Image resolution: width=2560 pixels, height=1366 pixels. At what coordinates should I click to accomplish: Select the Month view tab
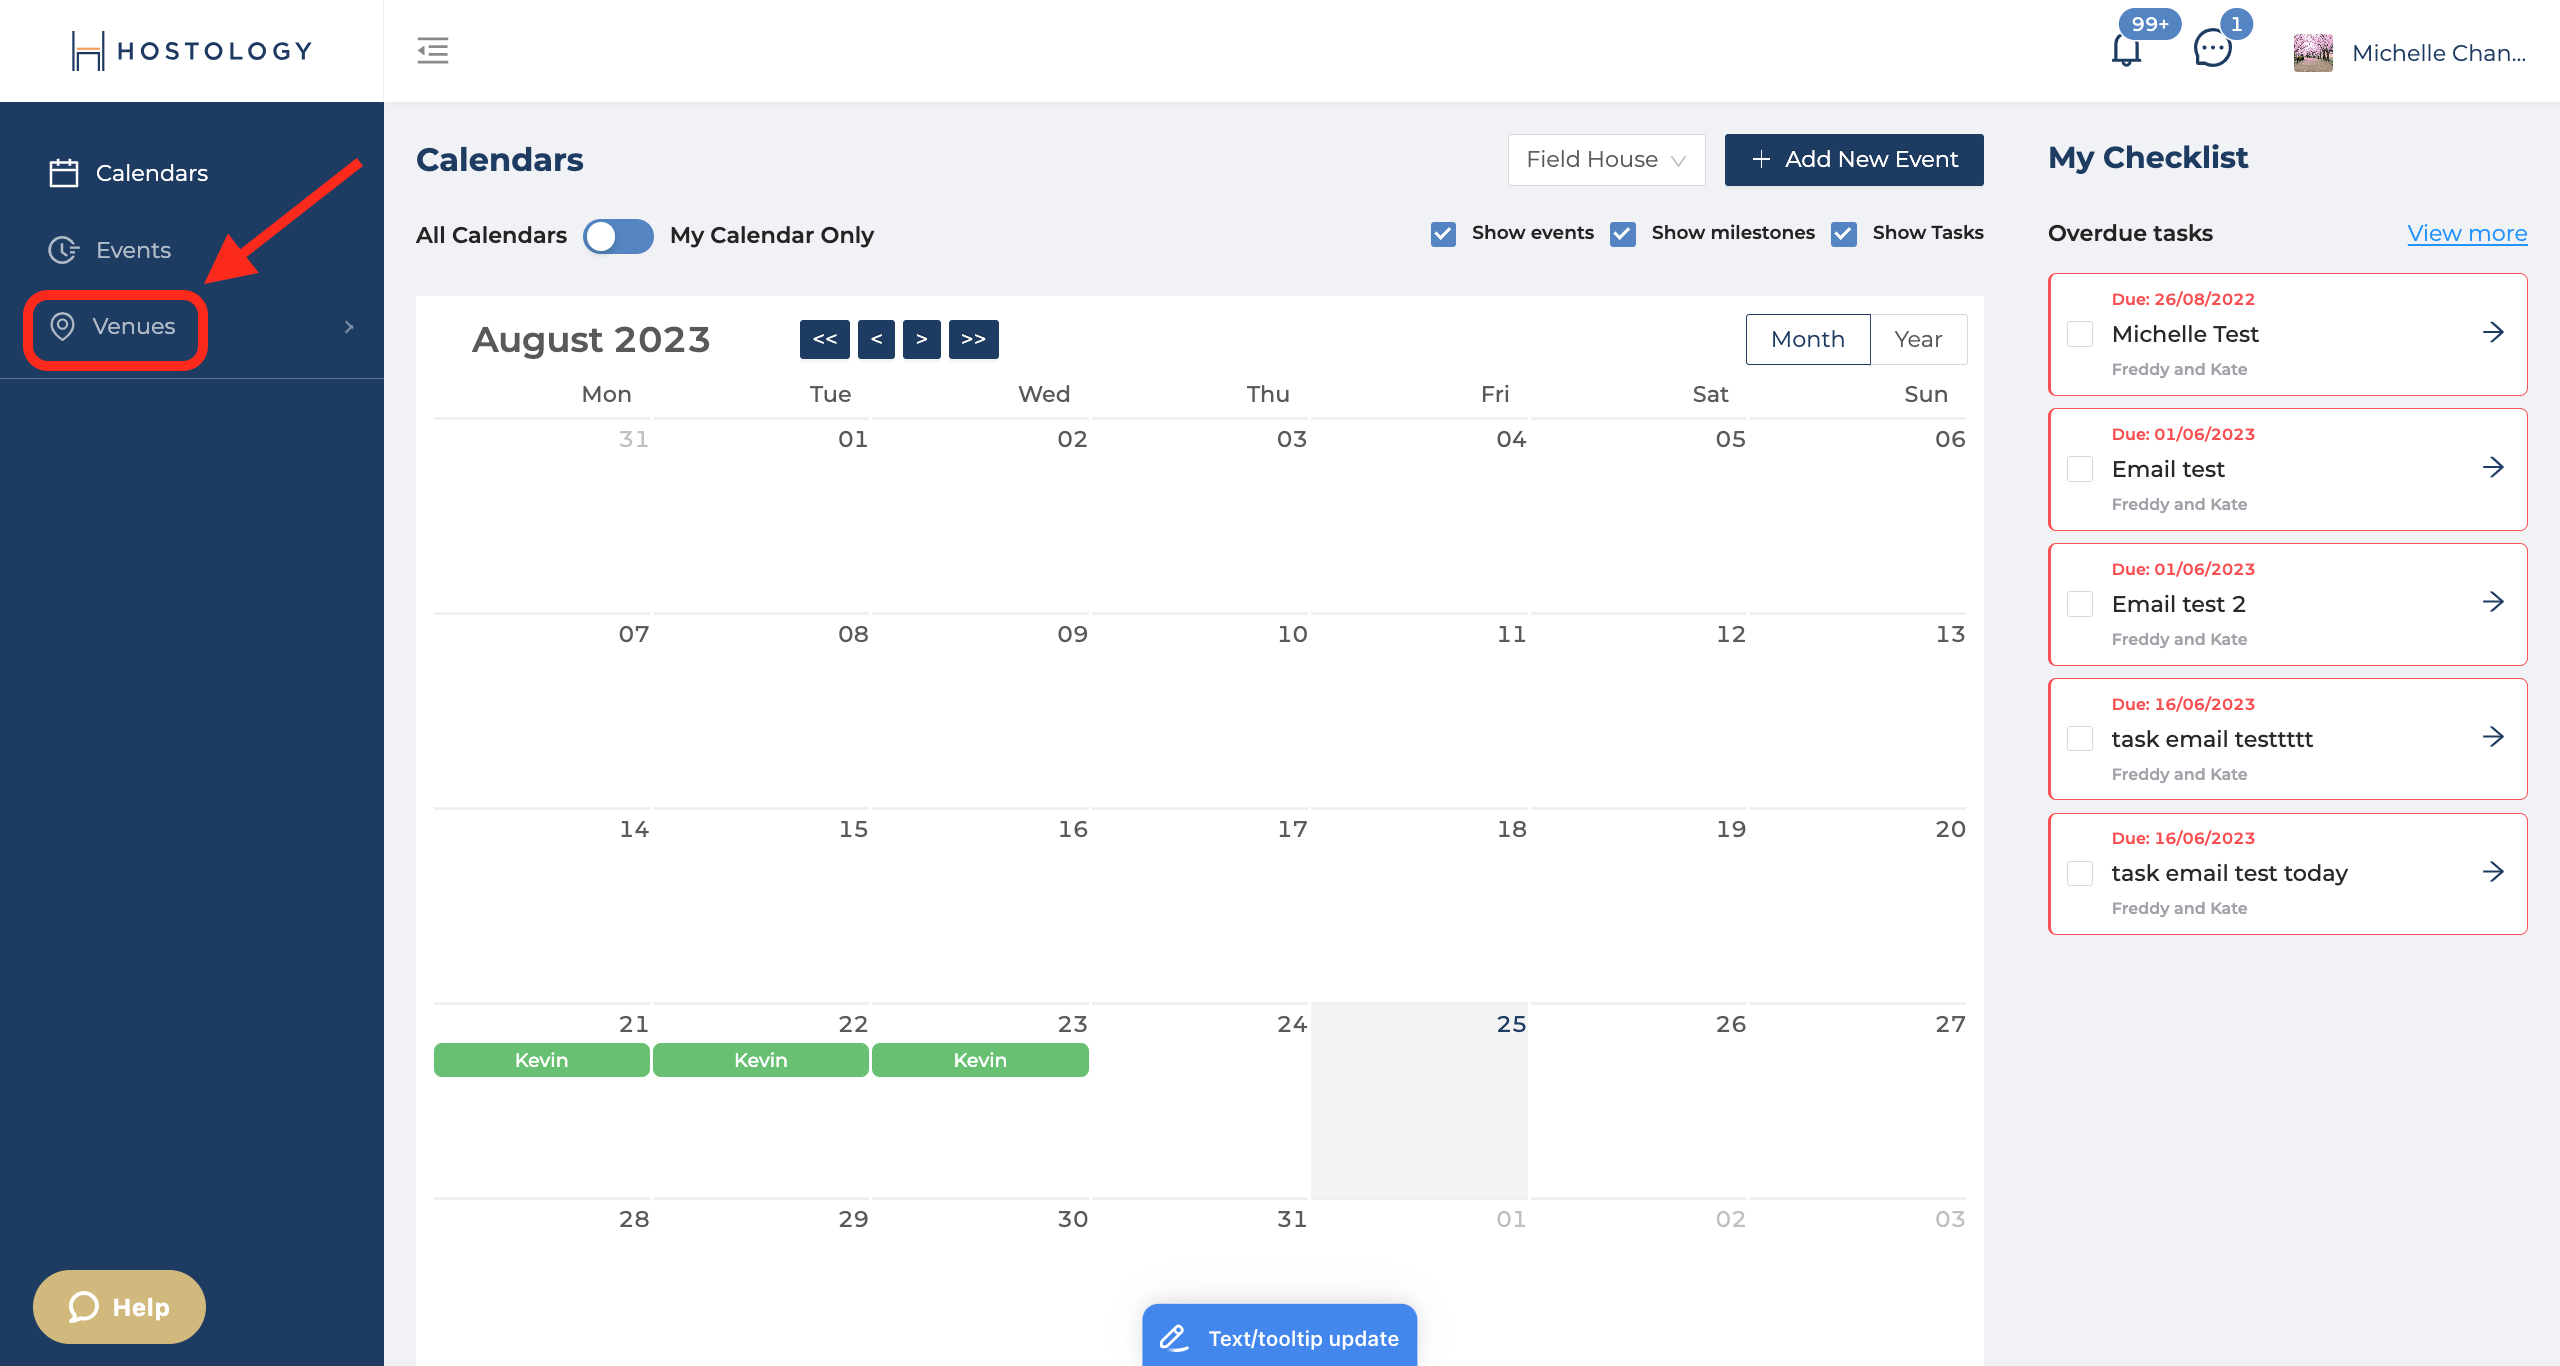point(1807,339)
